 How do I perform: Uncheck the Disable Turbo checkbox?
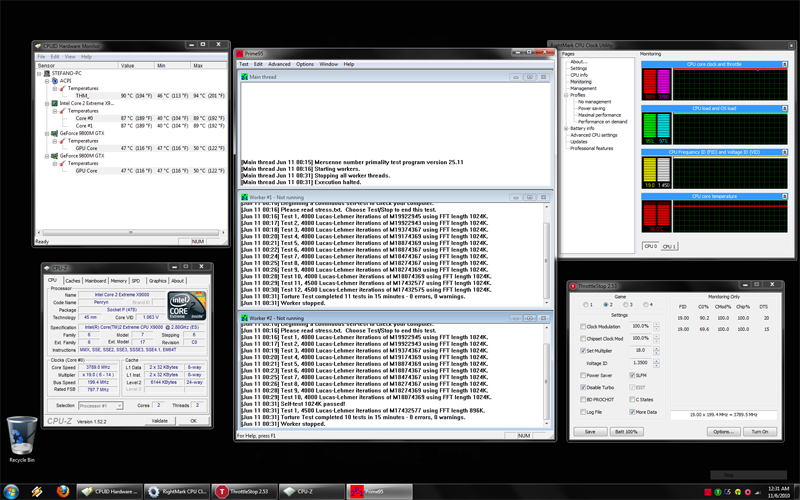point(583,388)
